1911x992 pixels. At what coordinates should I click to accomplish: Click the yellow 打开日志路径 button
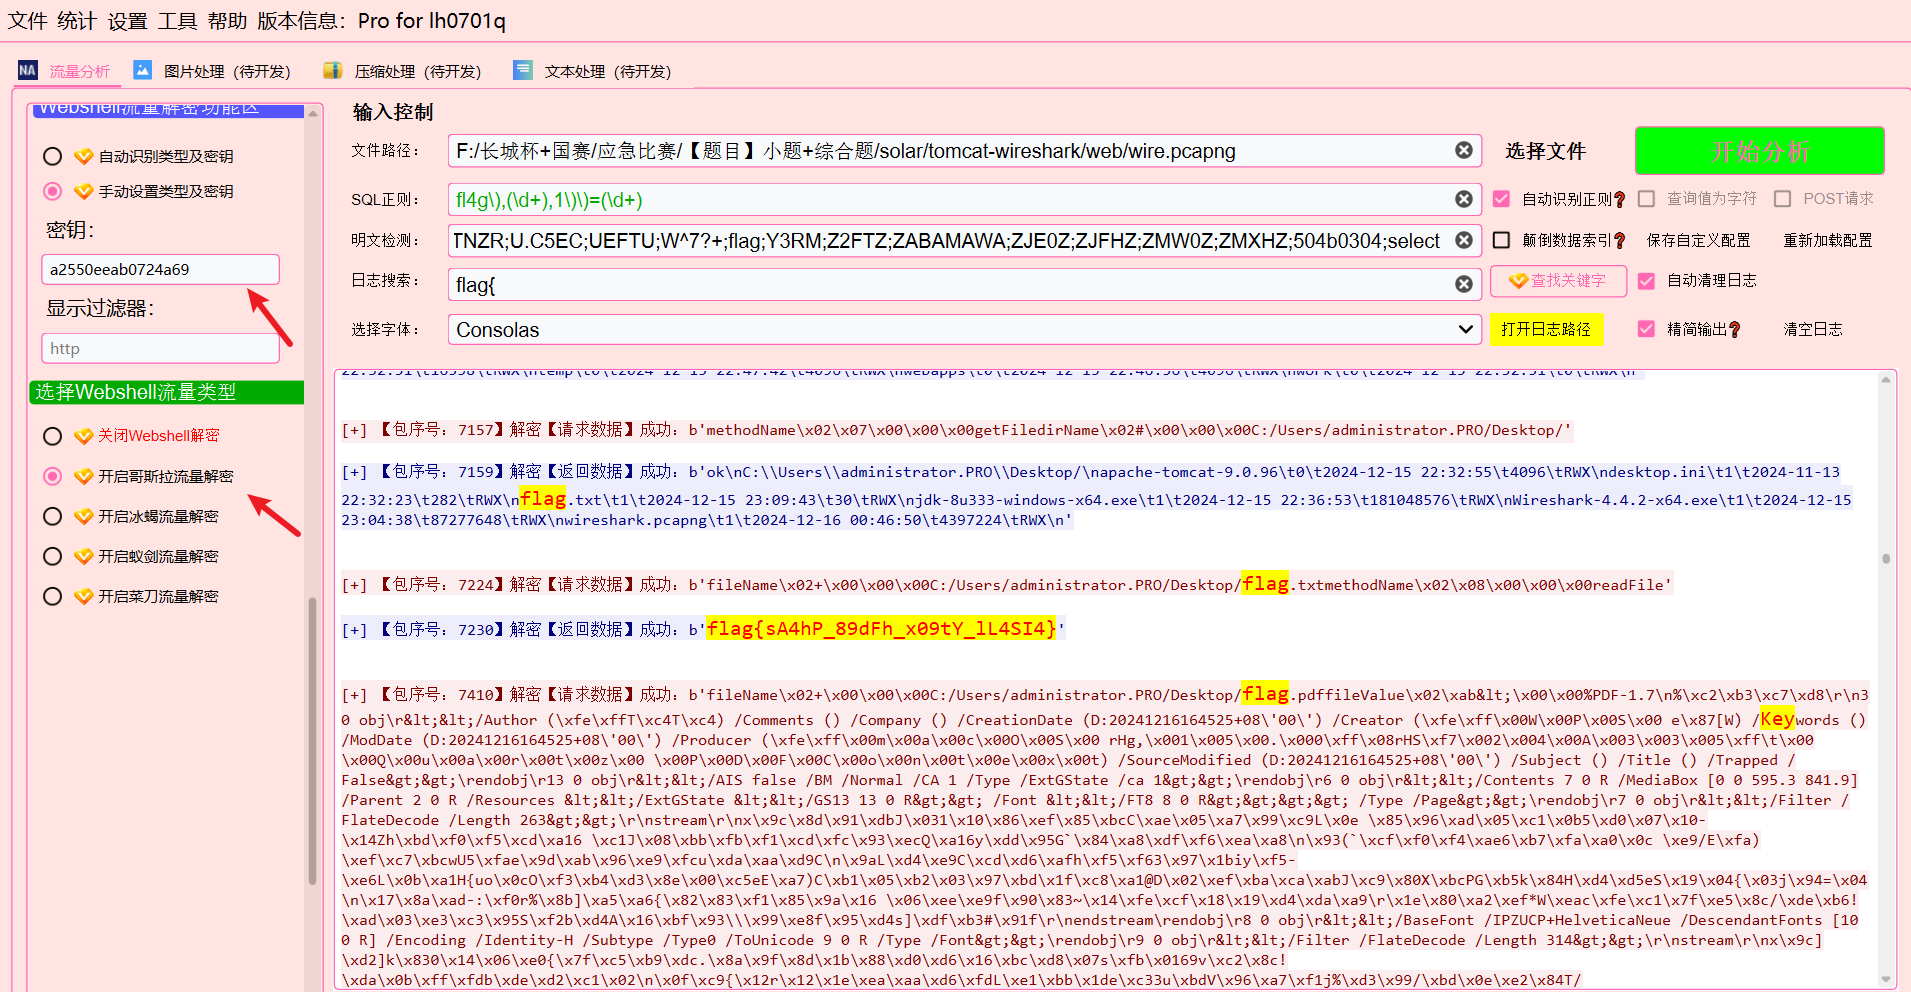coord(1546,329)
